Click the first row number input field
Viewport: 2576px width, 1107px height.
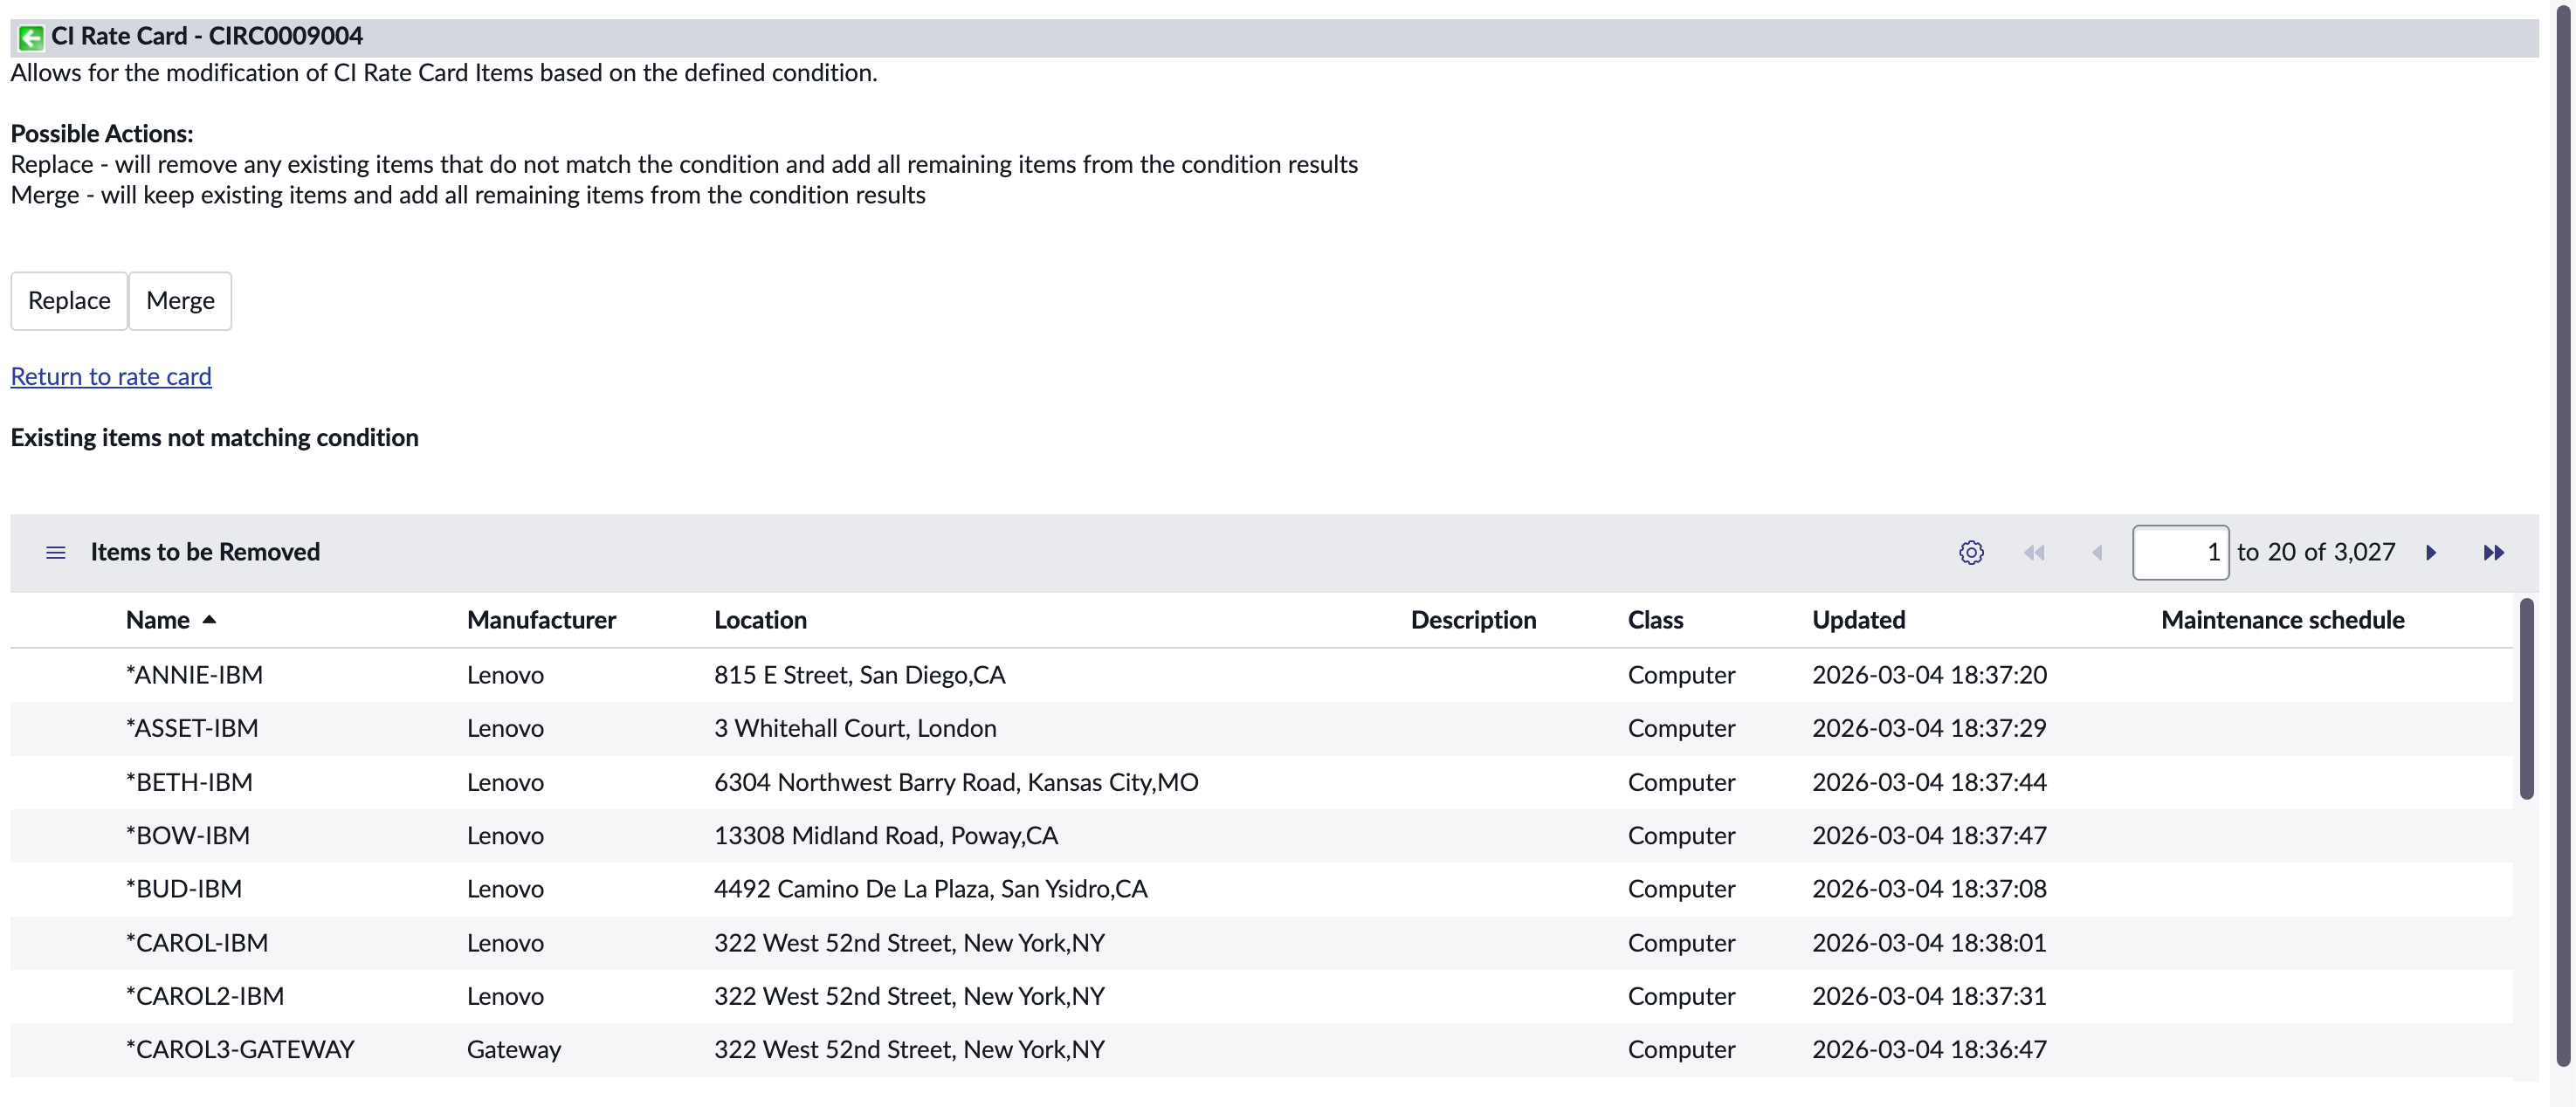pyautogui.click(x=2180, y=552)
